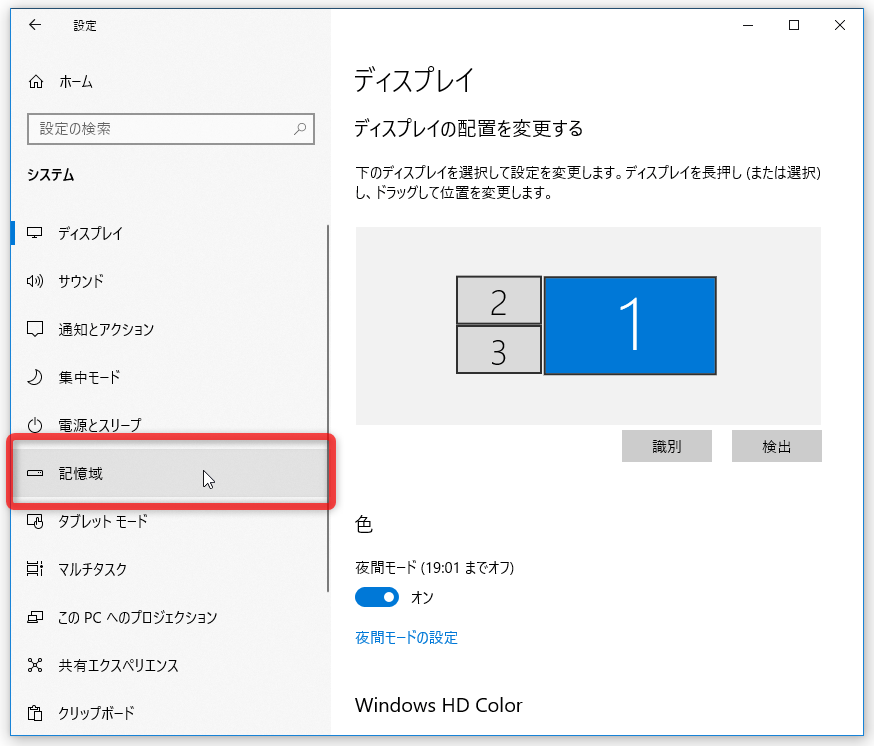Click the 記憶域 drive icon
This screenshot has width=874, height=746.
tap(35, 473)
